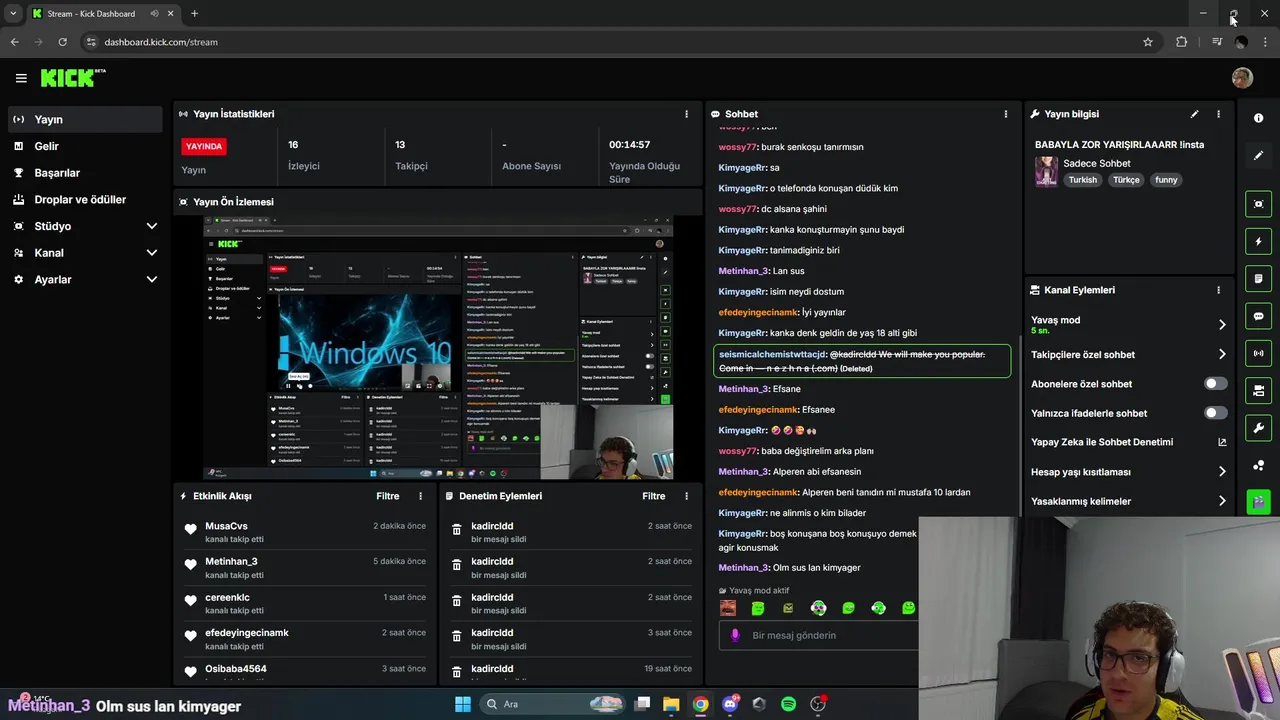Go to Başarılar in the left sidebar

[x=84, y=173]
